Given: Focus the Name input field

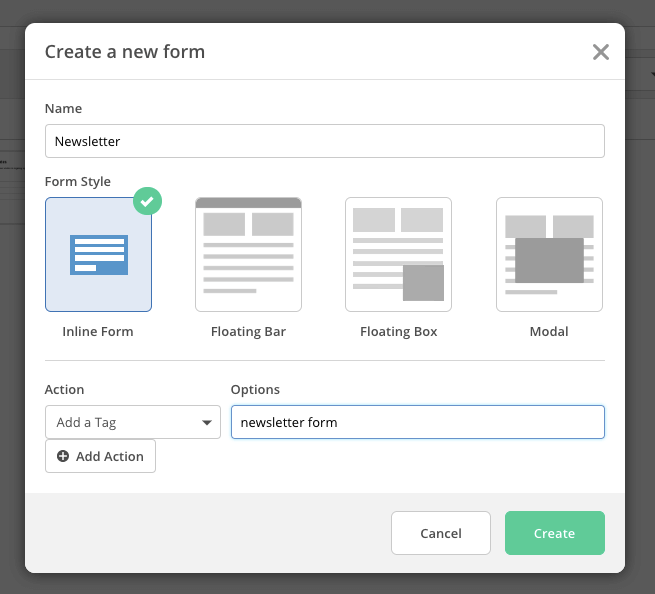Looking at the screenshot, I should [x=324, y=141].
